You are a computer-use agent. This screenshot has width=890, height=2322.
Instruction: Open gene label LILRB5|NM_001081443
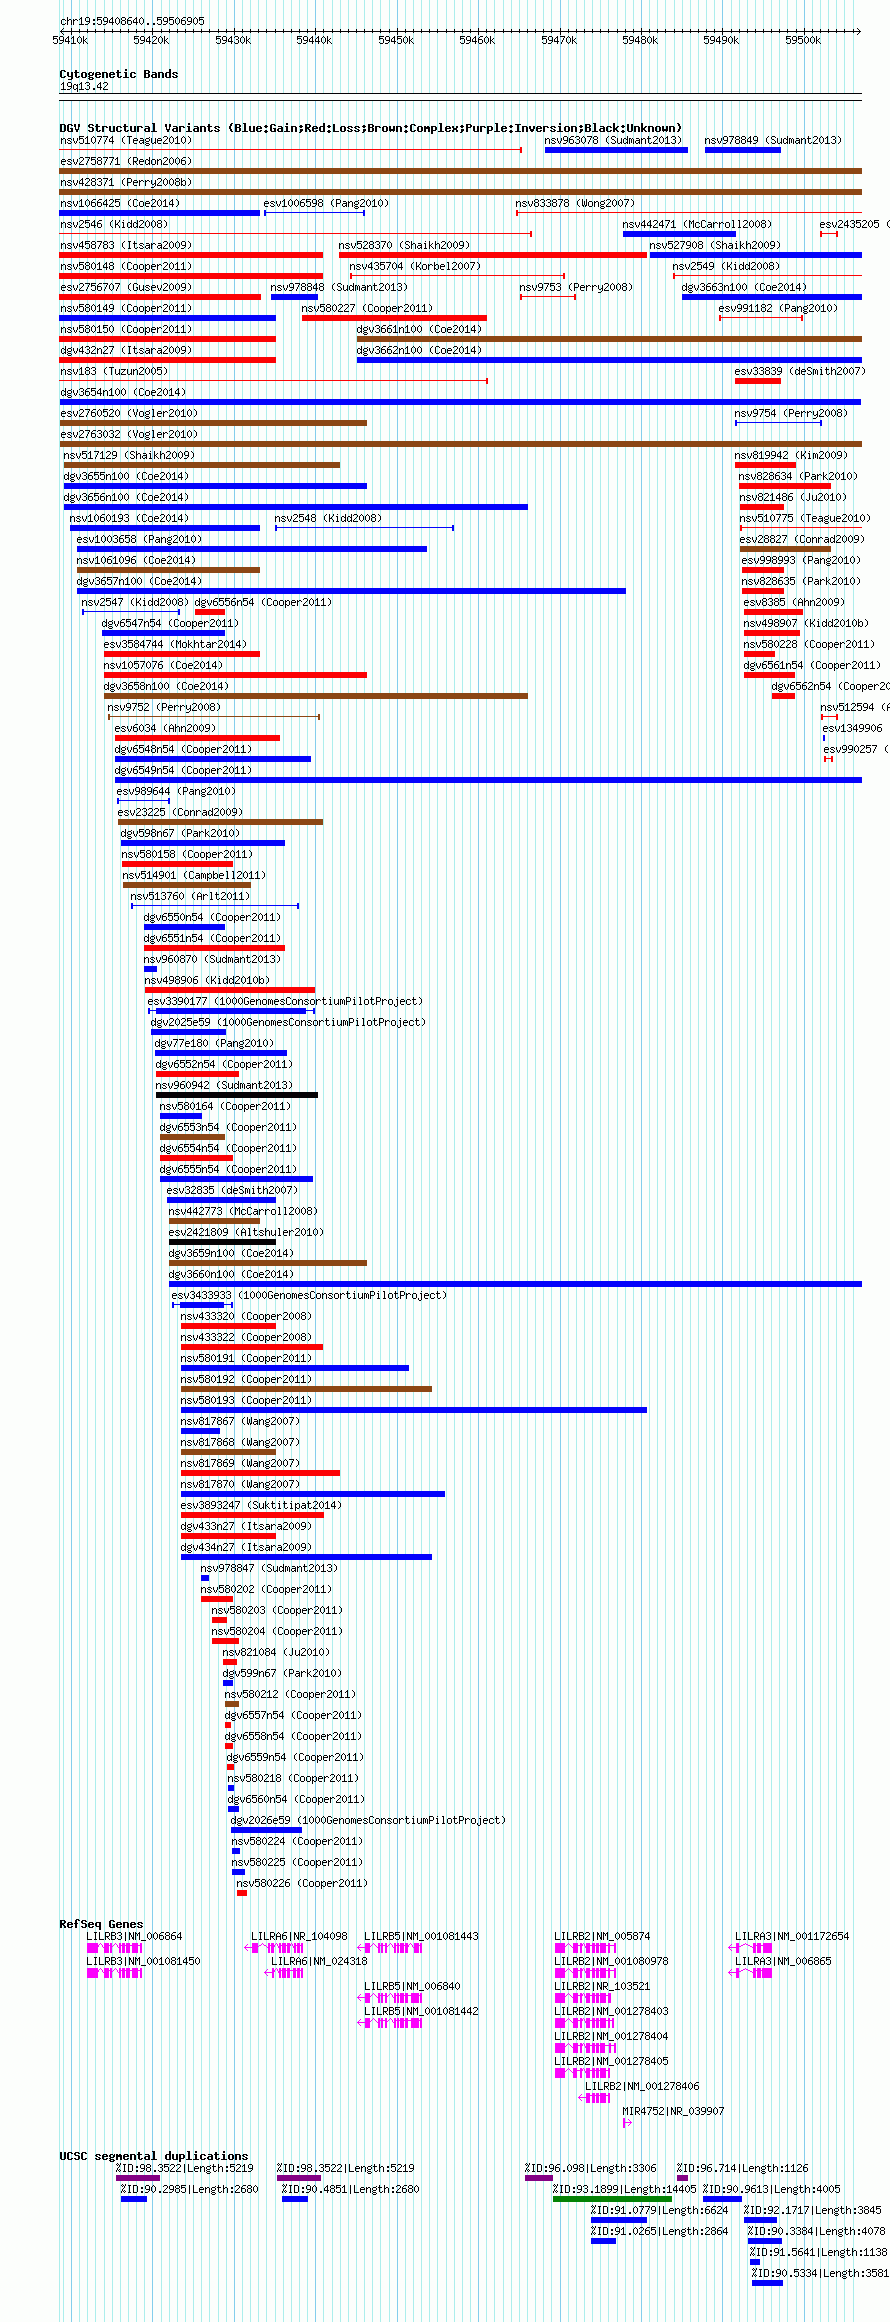(x=421, y=1937)
